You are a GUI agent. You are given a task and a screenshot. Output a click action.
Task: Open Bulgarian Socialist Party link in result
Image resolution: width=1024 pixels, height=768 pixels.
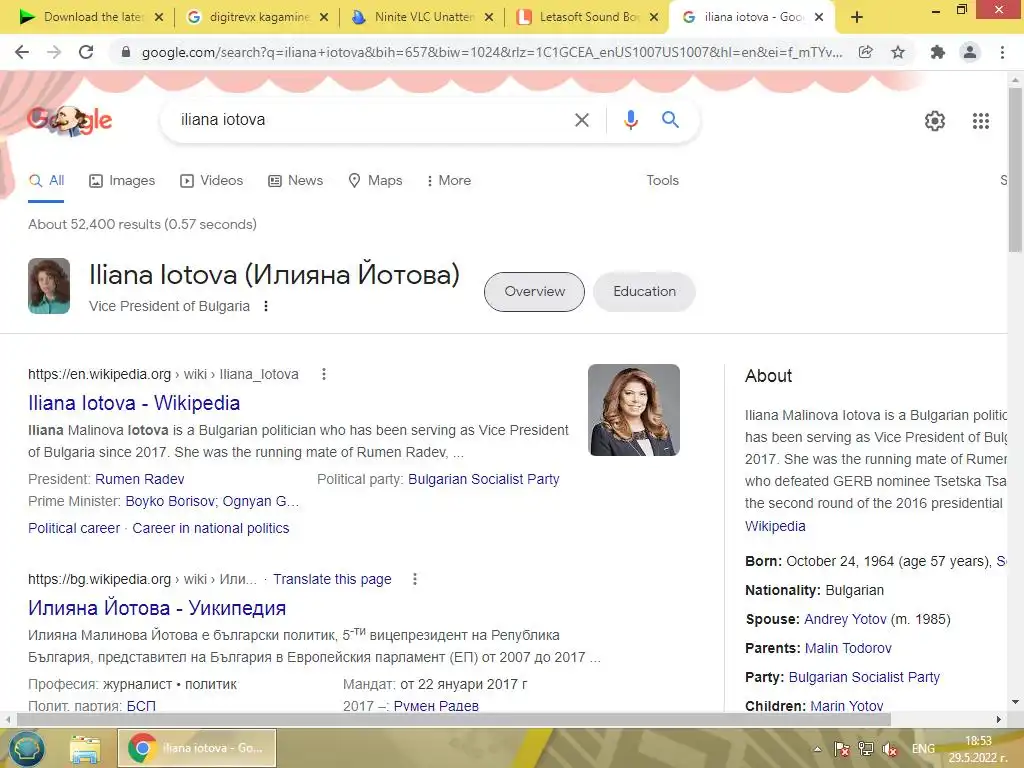pyautogui.click(x=484, y=479)
